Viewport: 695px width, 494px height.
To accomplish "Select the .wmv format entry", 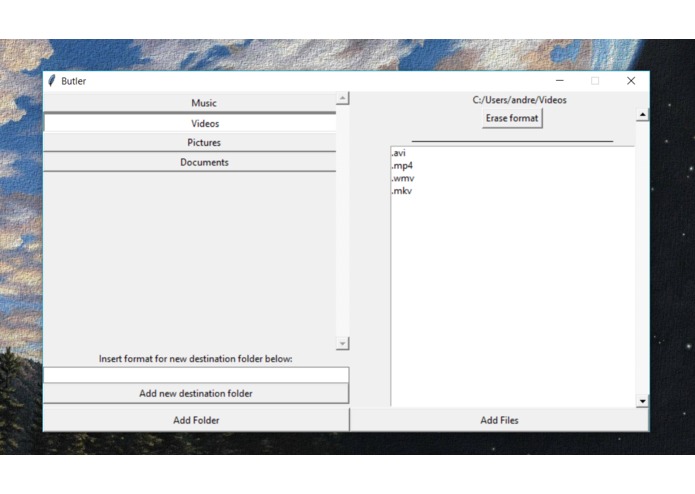I will coord(403,178).
